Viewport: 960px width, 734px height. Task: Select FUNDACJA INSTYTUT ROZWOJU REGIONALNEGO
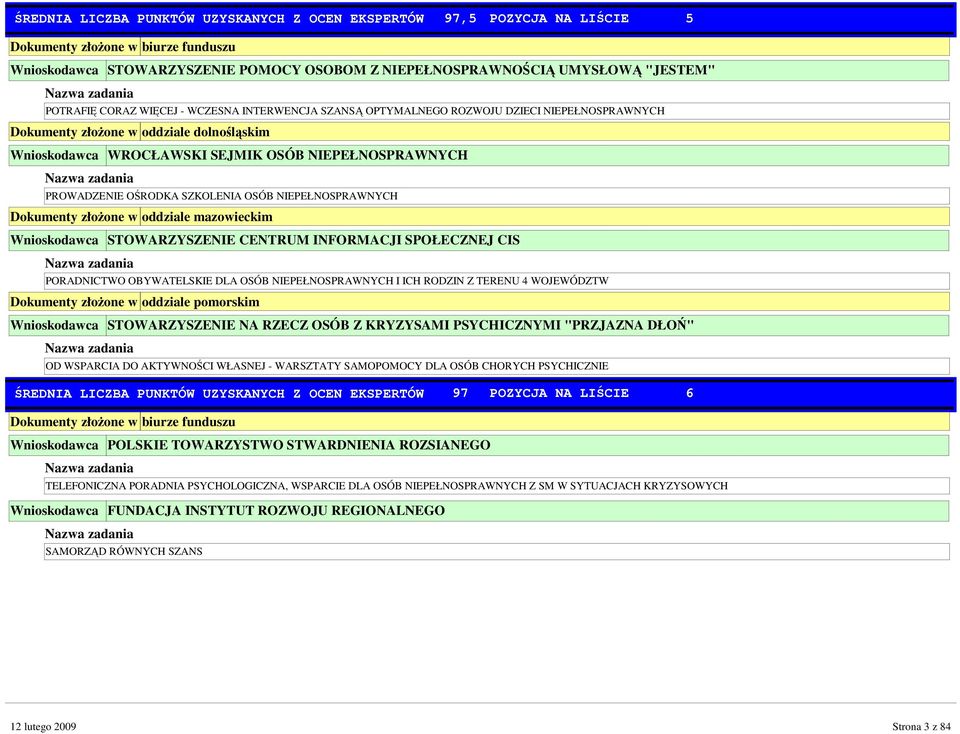[276, 511]
